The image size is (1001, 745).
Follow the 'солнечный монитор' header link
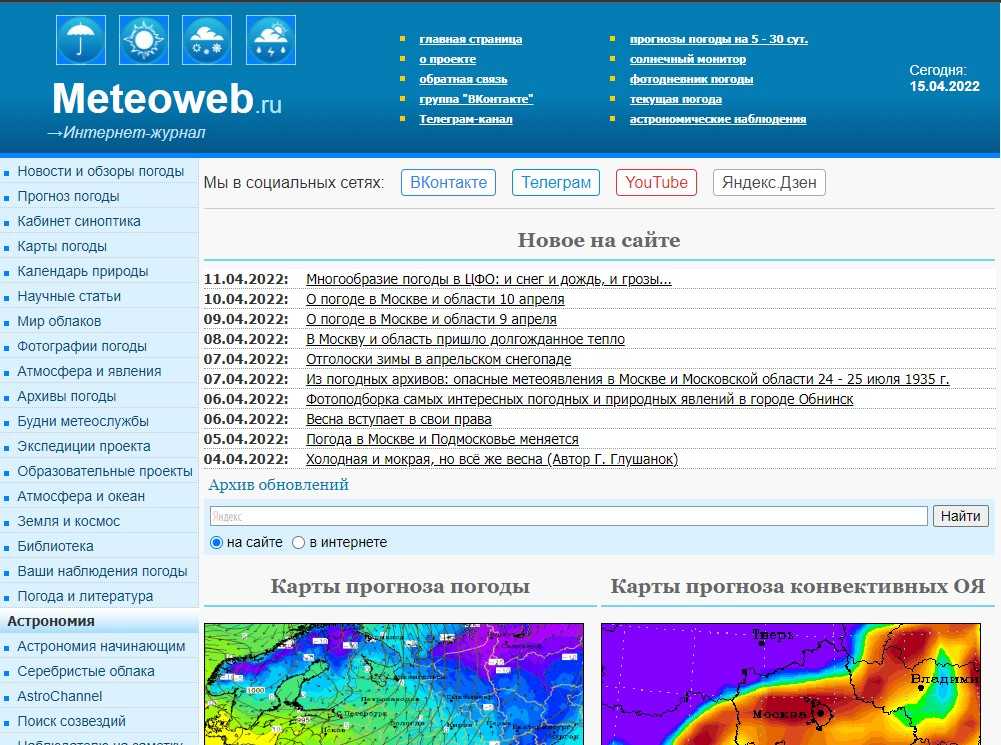point(687,59)
